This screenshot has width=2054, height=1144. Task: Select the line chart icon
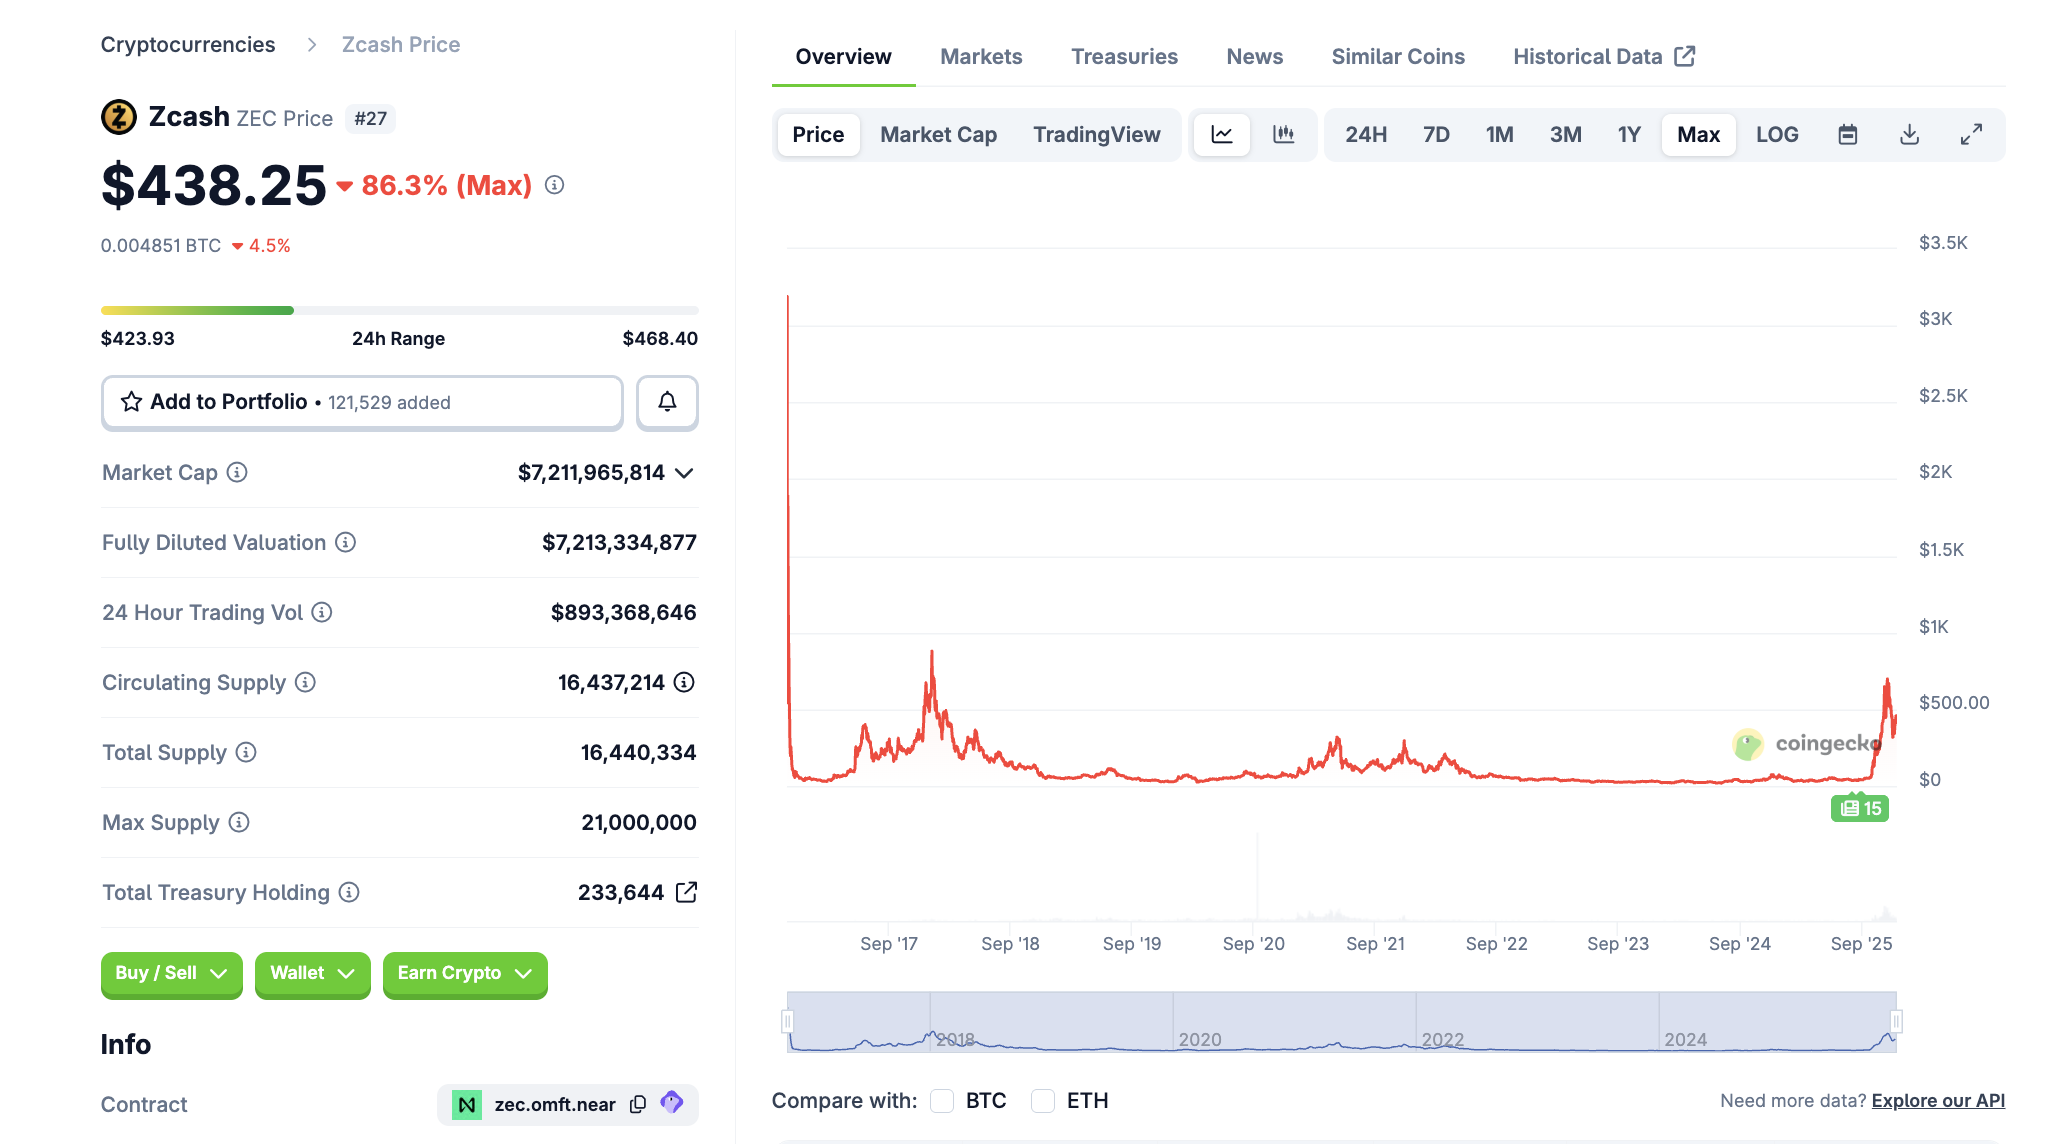[x=1221, y=134]
